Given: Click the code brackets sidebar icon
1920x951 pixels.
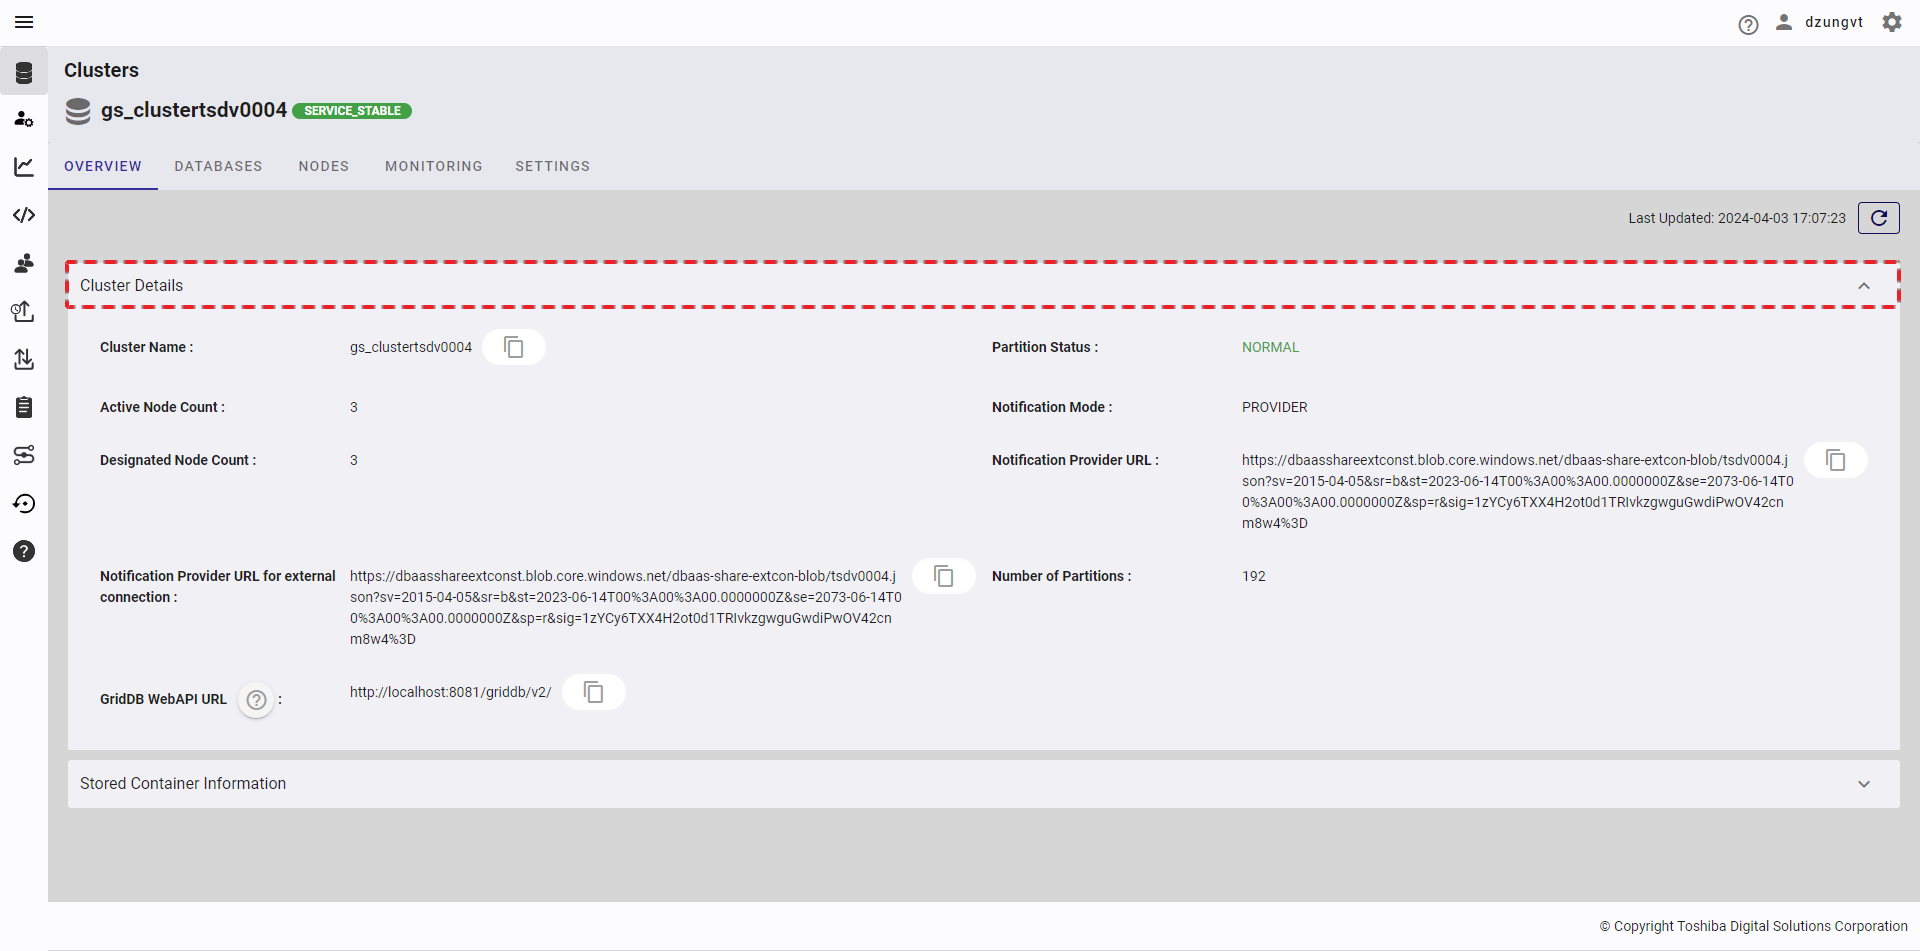Looking at the screenshot, I should pyautogui.click(x=24, y=215).
